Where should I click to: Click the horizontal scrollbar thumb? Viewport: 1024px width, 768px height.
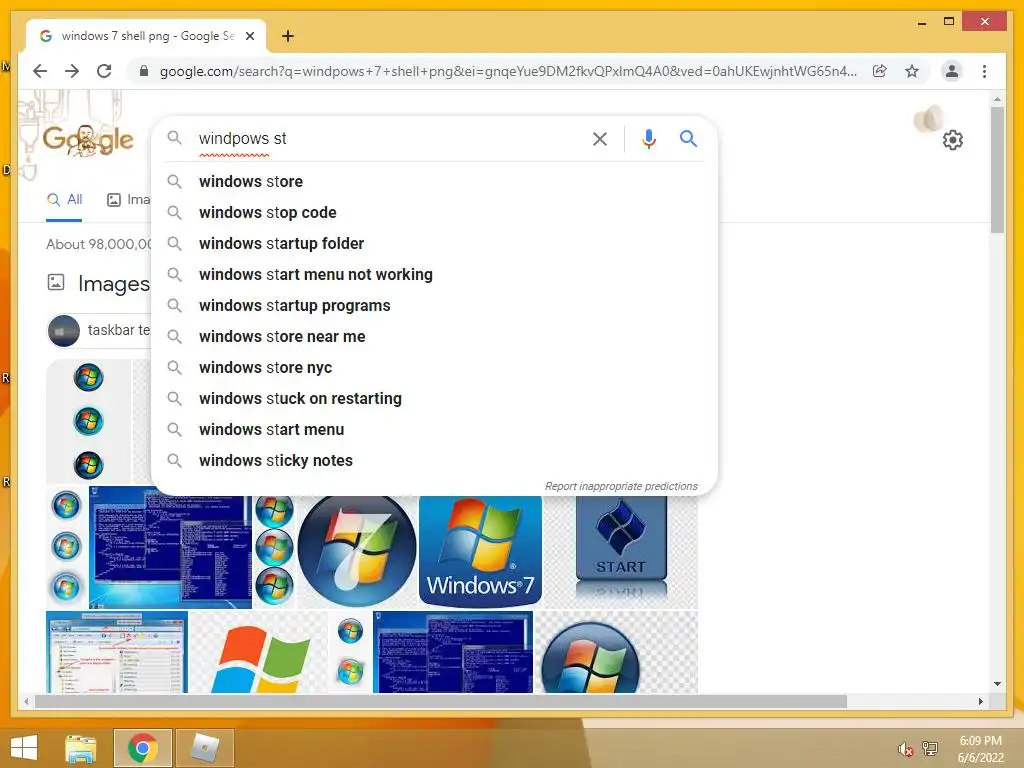click(x=441, y=701)
